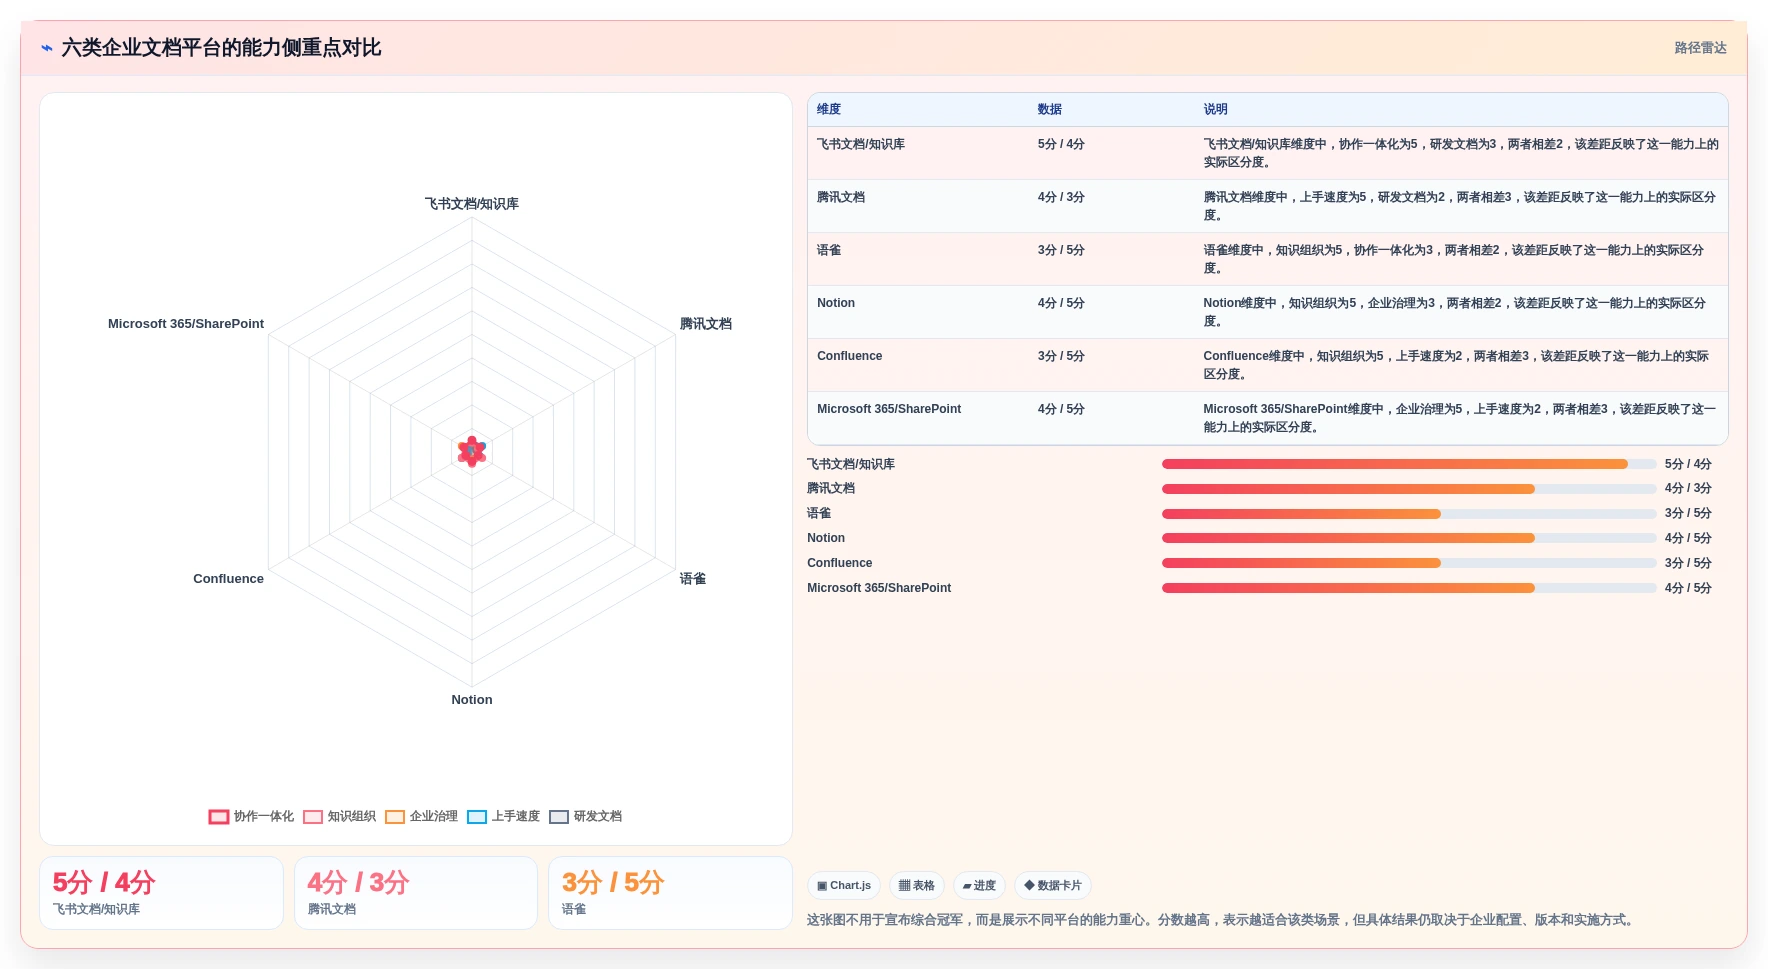Click the Confluence维度中 description cell
The image size is (1768, 969).
1459,365
